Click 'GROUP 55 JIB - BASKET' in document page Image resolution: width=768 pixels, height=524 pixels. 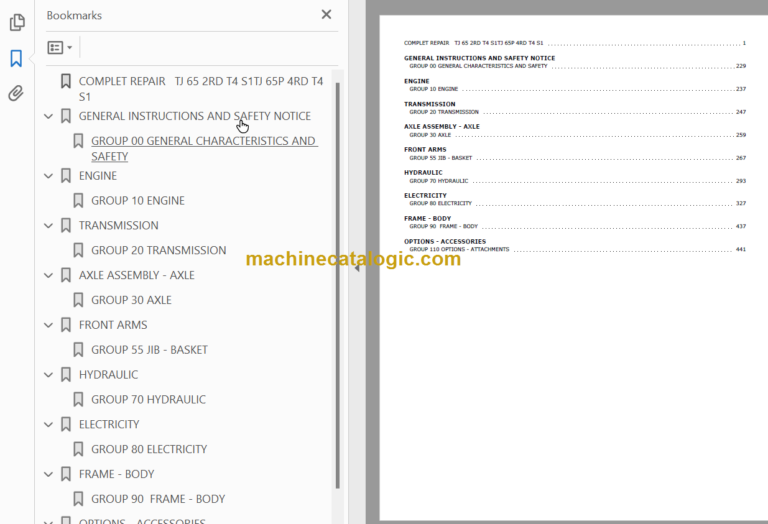441,158
